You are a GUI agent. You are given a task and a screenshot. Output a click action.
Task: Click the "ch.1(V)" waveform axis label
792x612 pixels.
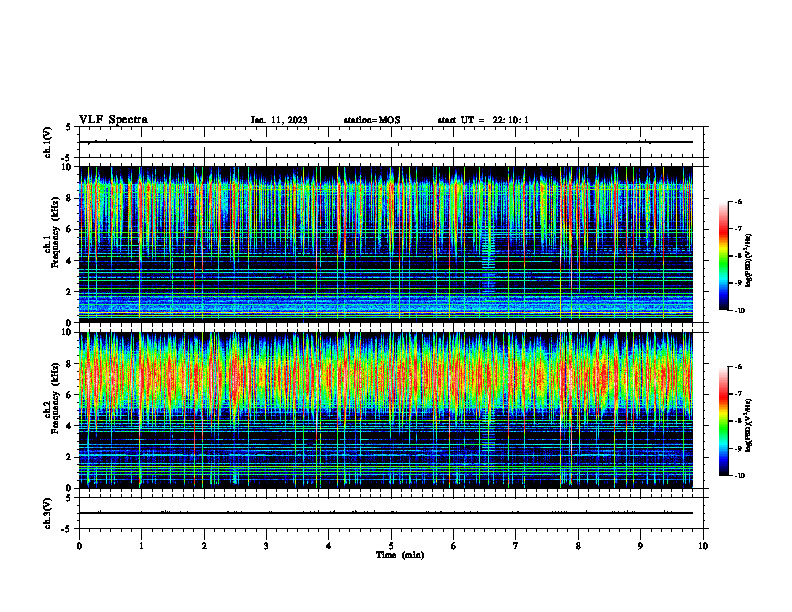click(48, 142)
